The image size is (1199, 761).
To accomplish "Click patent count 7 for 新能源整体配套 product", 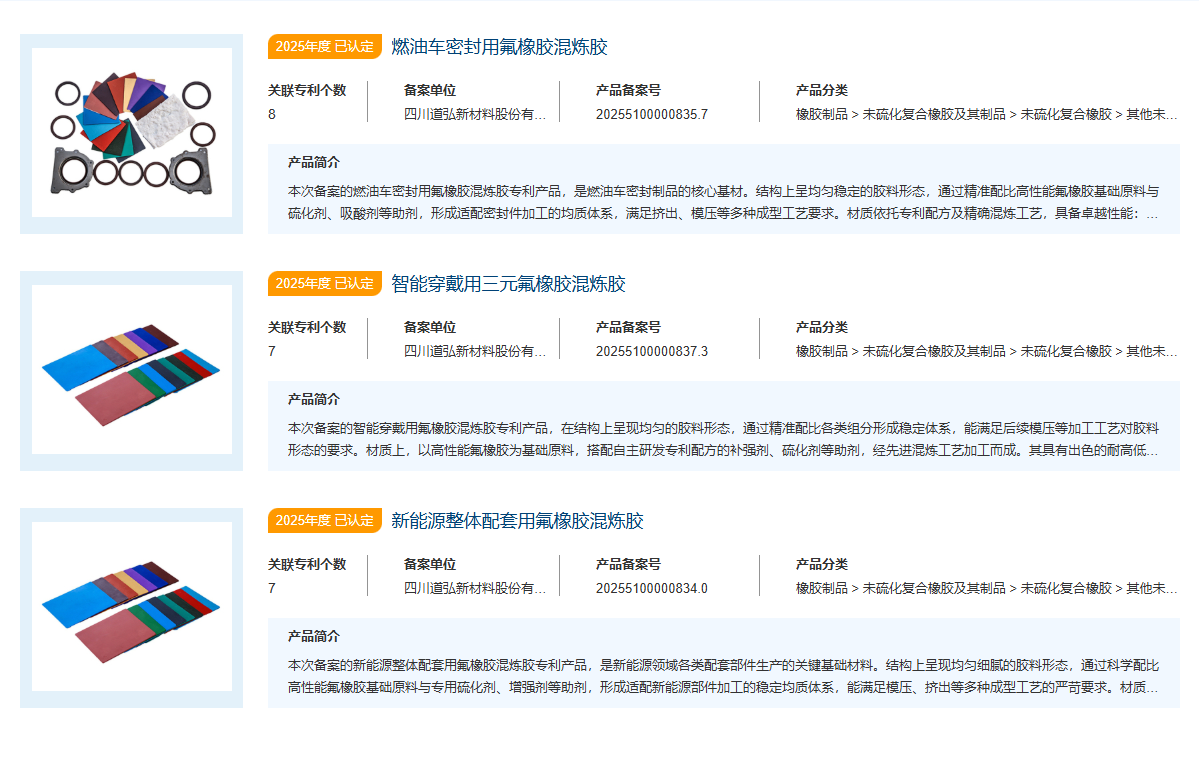I will (x=271, y=589).
